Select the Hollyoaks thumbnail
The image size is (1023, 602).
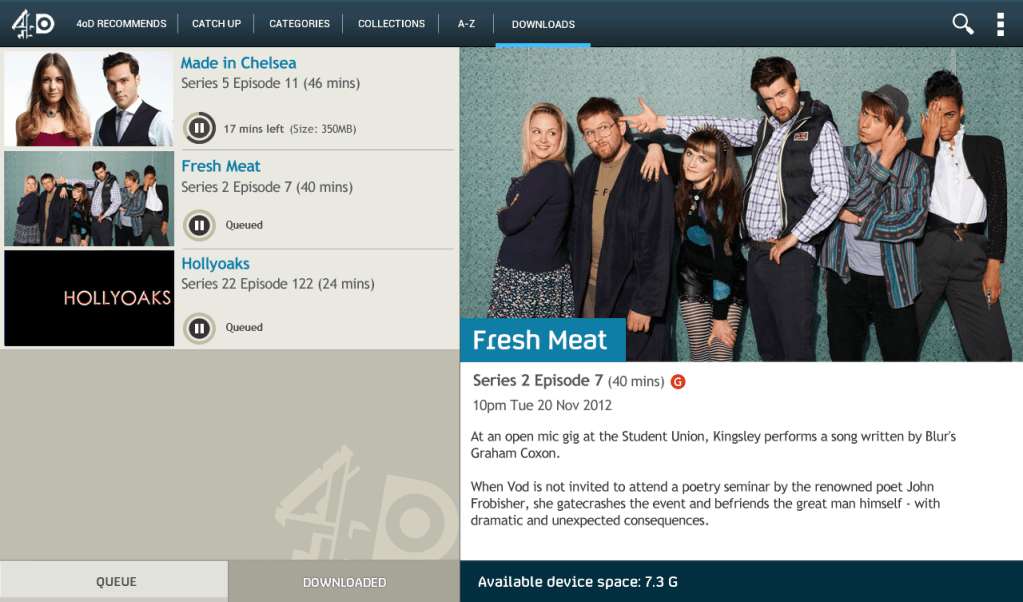click(x=89, y=298)
